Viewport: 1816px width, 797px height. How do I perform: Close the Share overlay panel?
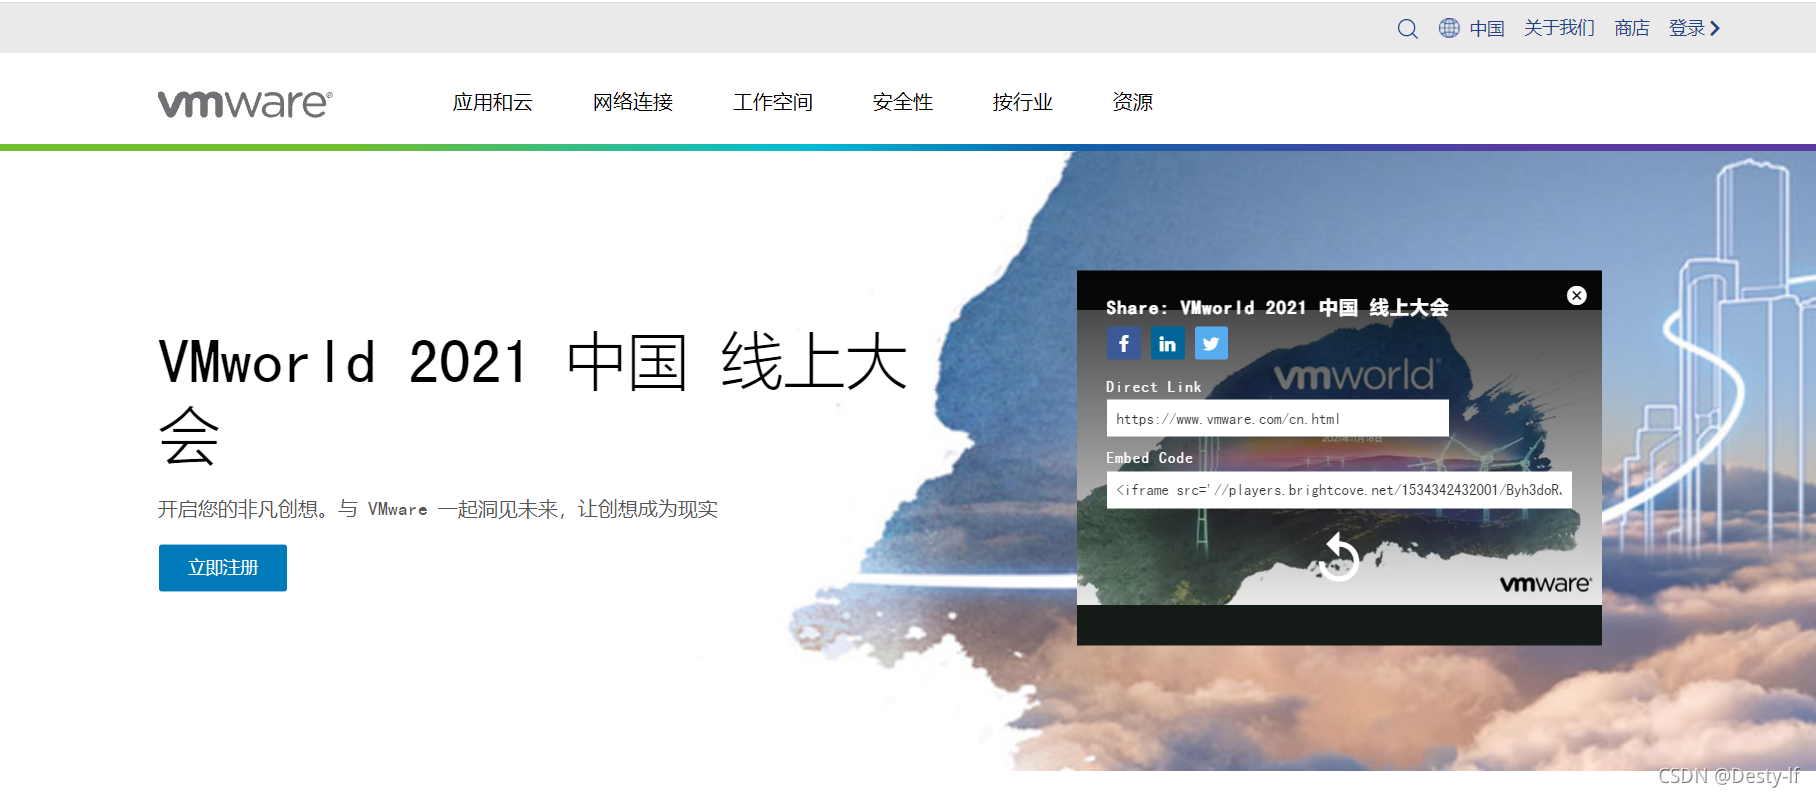1577,295
